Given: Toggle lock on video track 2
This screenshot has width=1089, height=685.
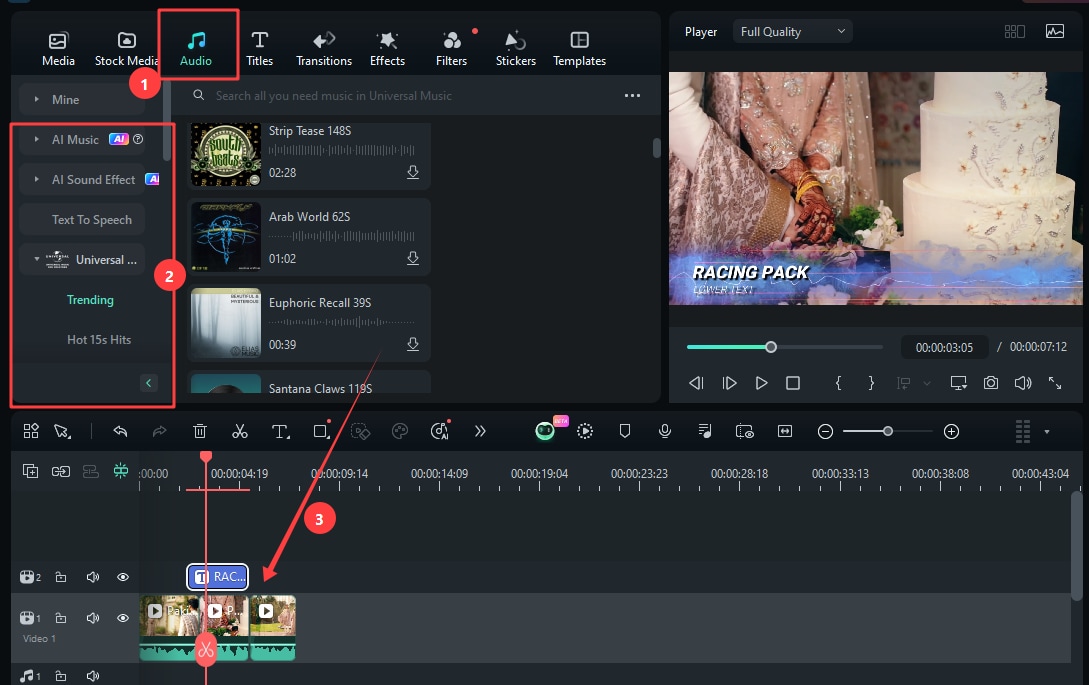Looking at the screenshot, I should coord(61,577).
